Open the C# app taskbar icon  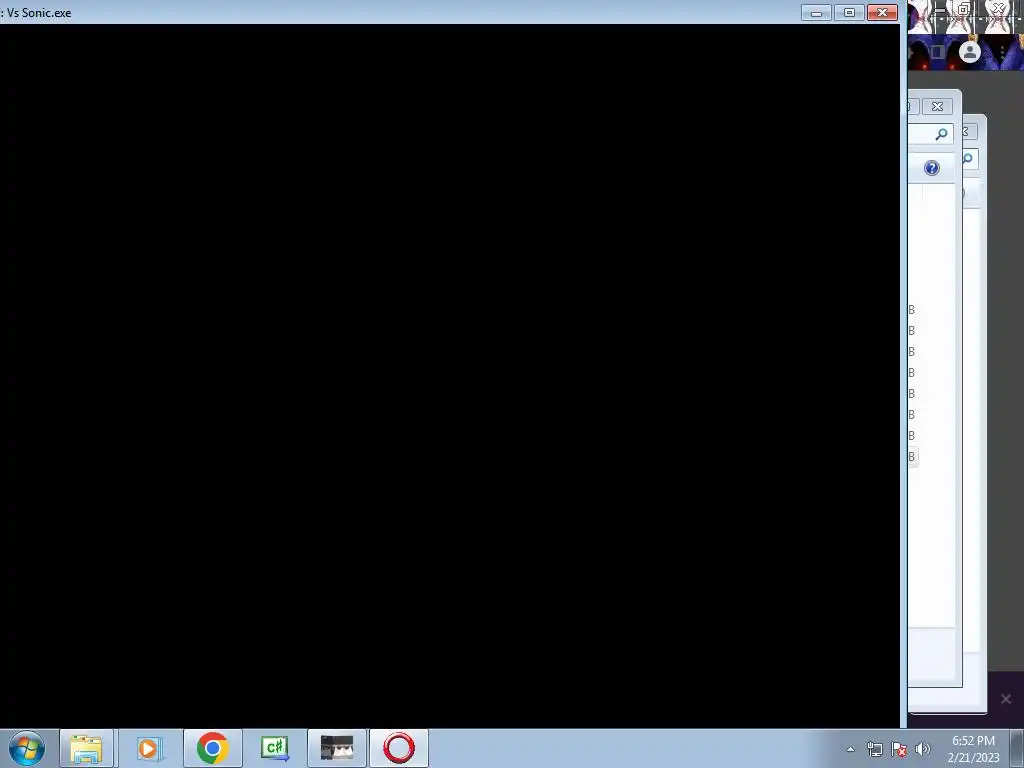click(x=275, y=748)
